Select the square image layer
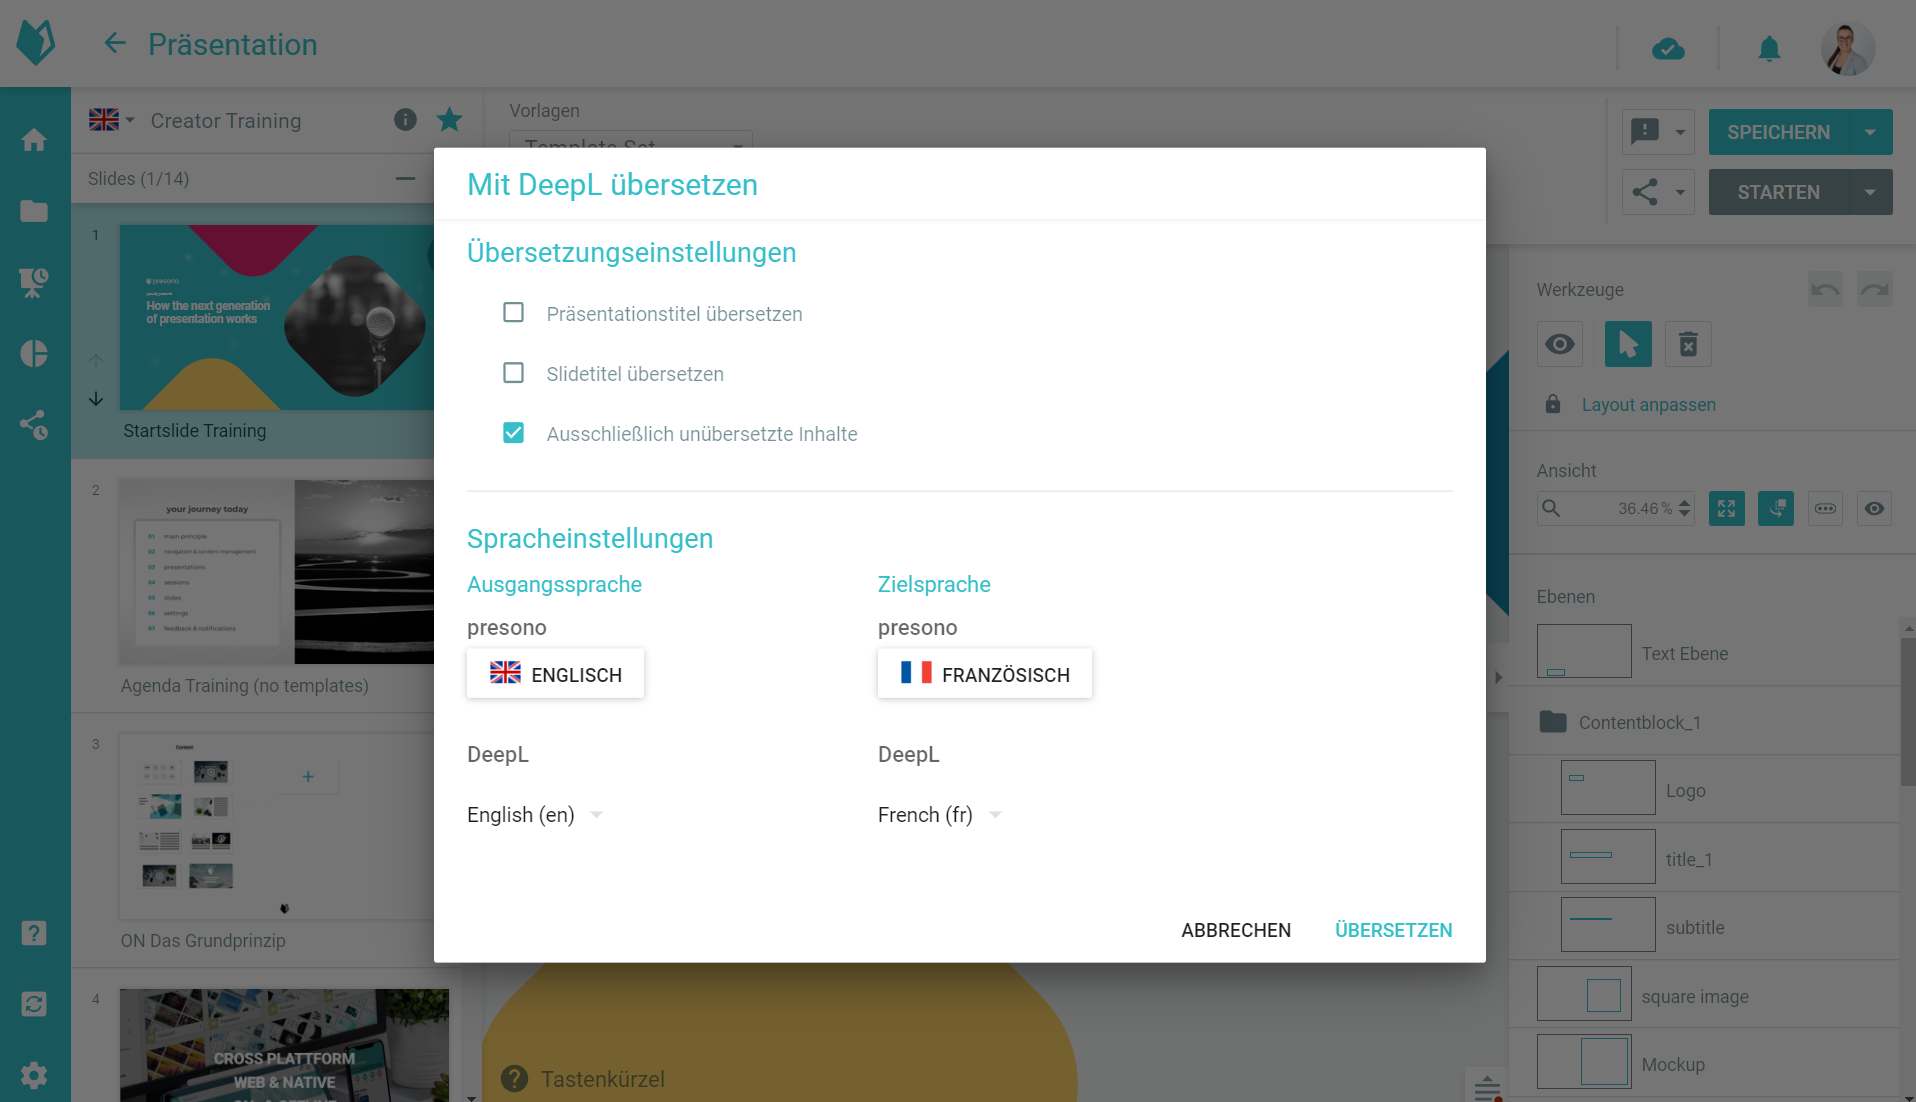 (x=1702, y=995)
